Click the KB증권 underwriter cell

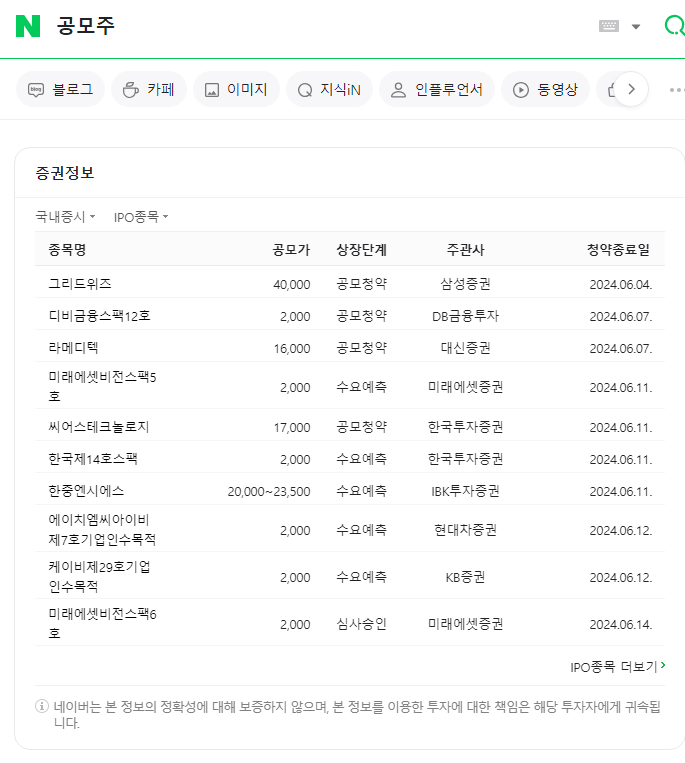466,577
